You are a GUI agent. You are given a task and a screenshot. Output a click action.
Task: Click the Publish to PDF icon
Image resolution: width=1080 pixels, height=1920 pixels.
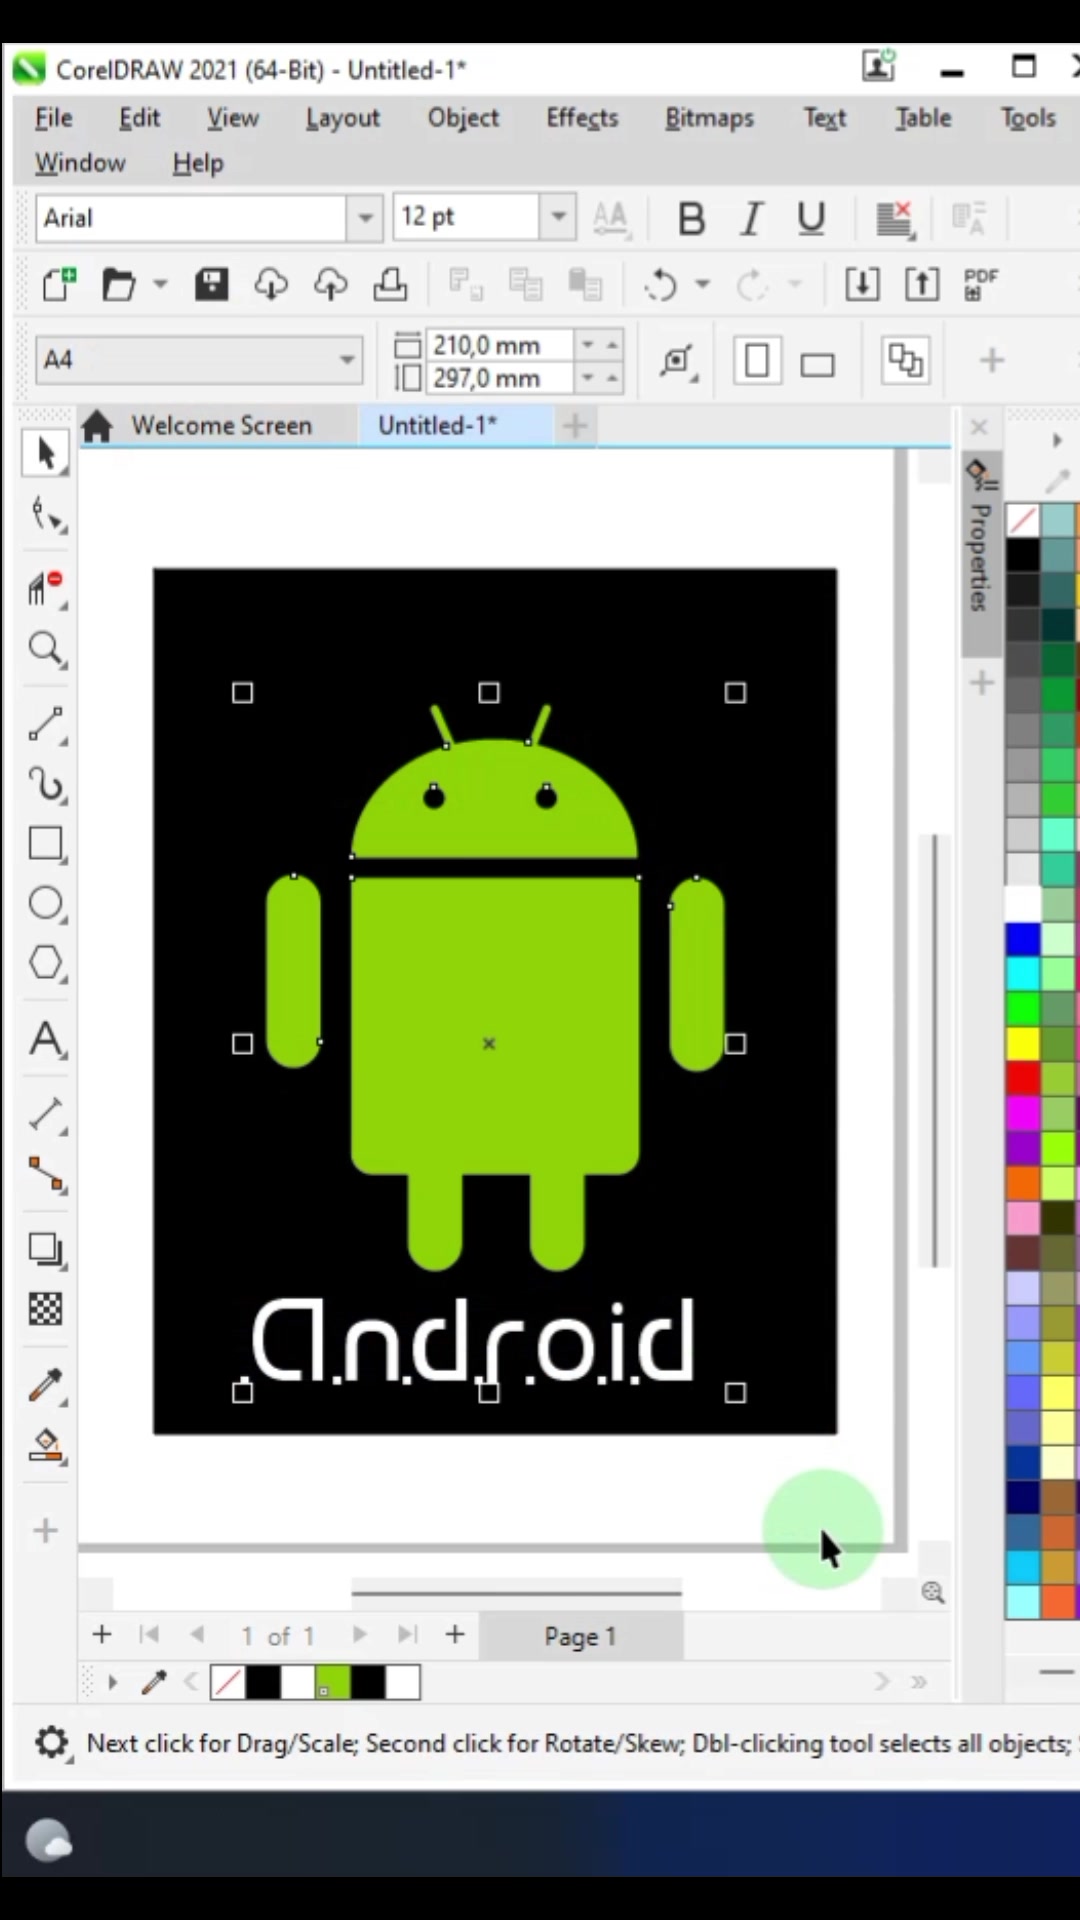[x=981, y=285]
